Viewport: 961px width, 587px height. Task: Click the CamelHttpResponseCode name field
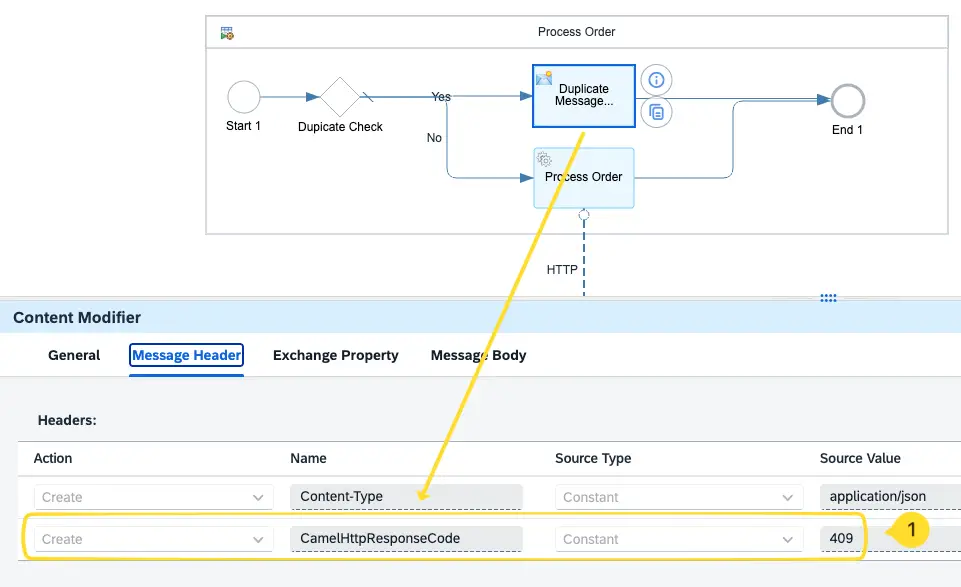point(405,539)
